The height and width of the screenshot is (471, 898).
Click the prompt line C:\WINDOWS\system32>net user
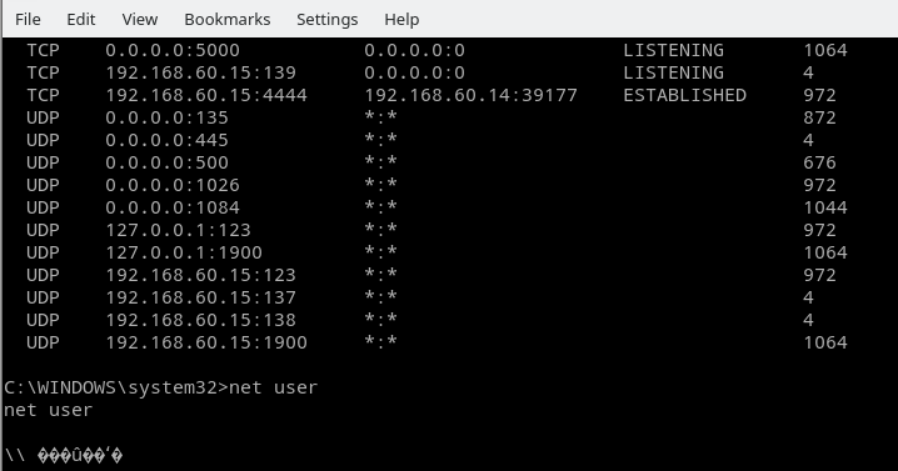pos(160,388)
